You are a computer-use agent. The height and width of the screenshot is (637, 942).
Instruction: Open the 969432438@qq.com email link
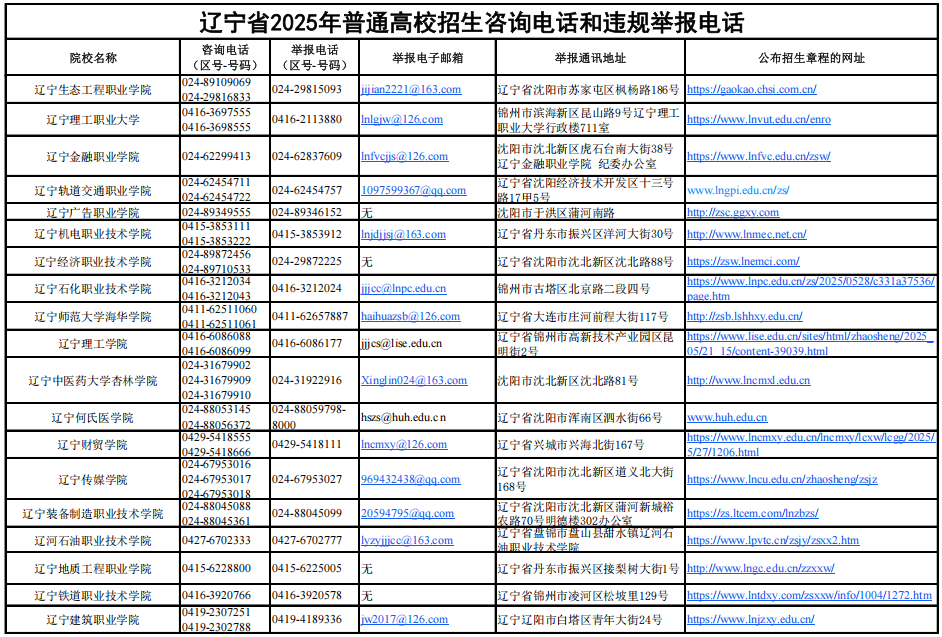click(x=410, y=480)
